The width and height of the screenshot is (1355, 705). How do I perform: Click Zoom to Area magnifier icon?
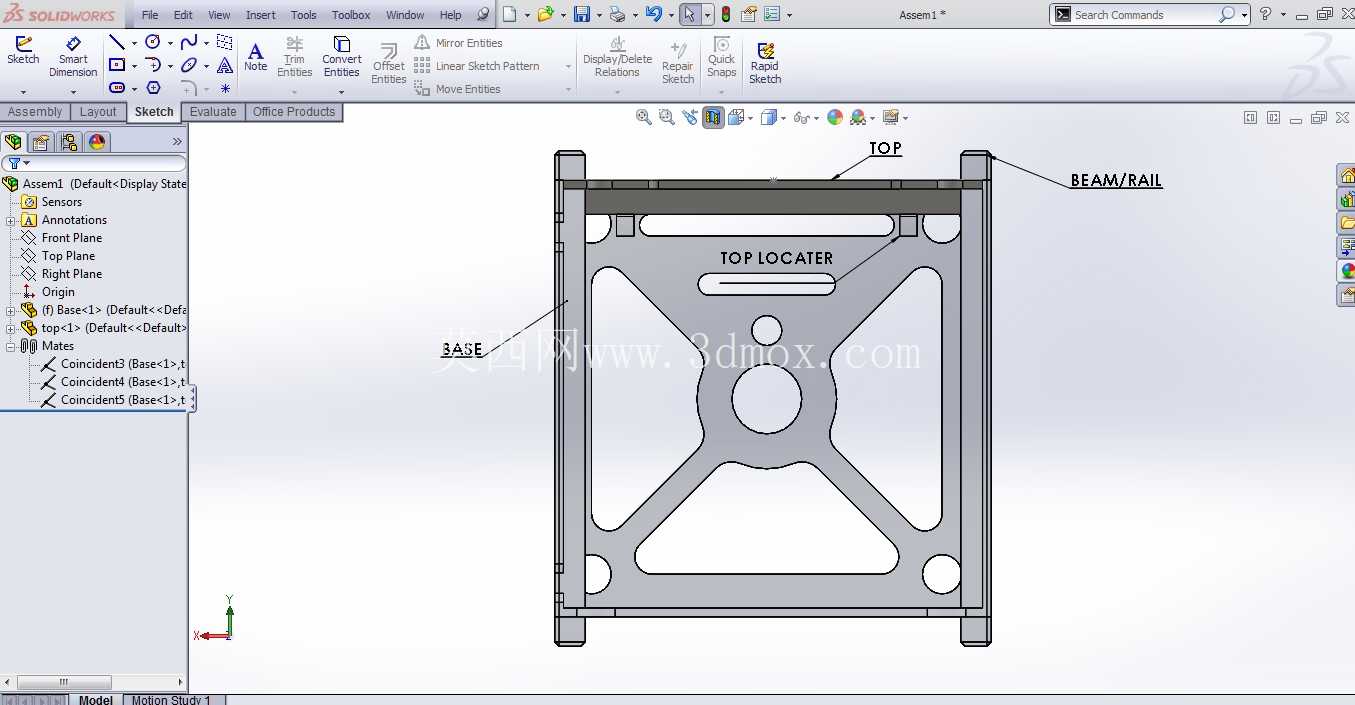click(x=667, y=117)
